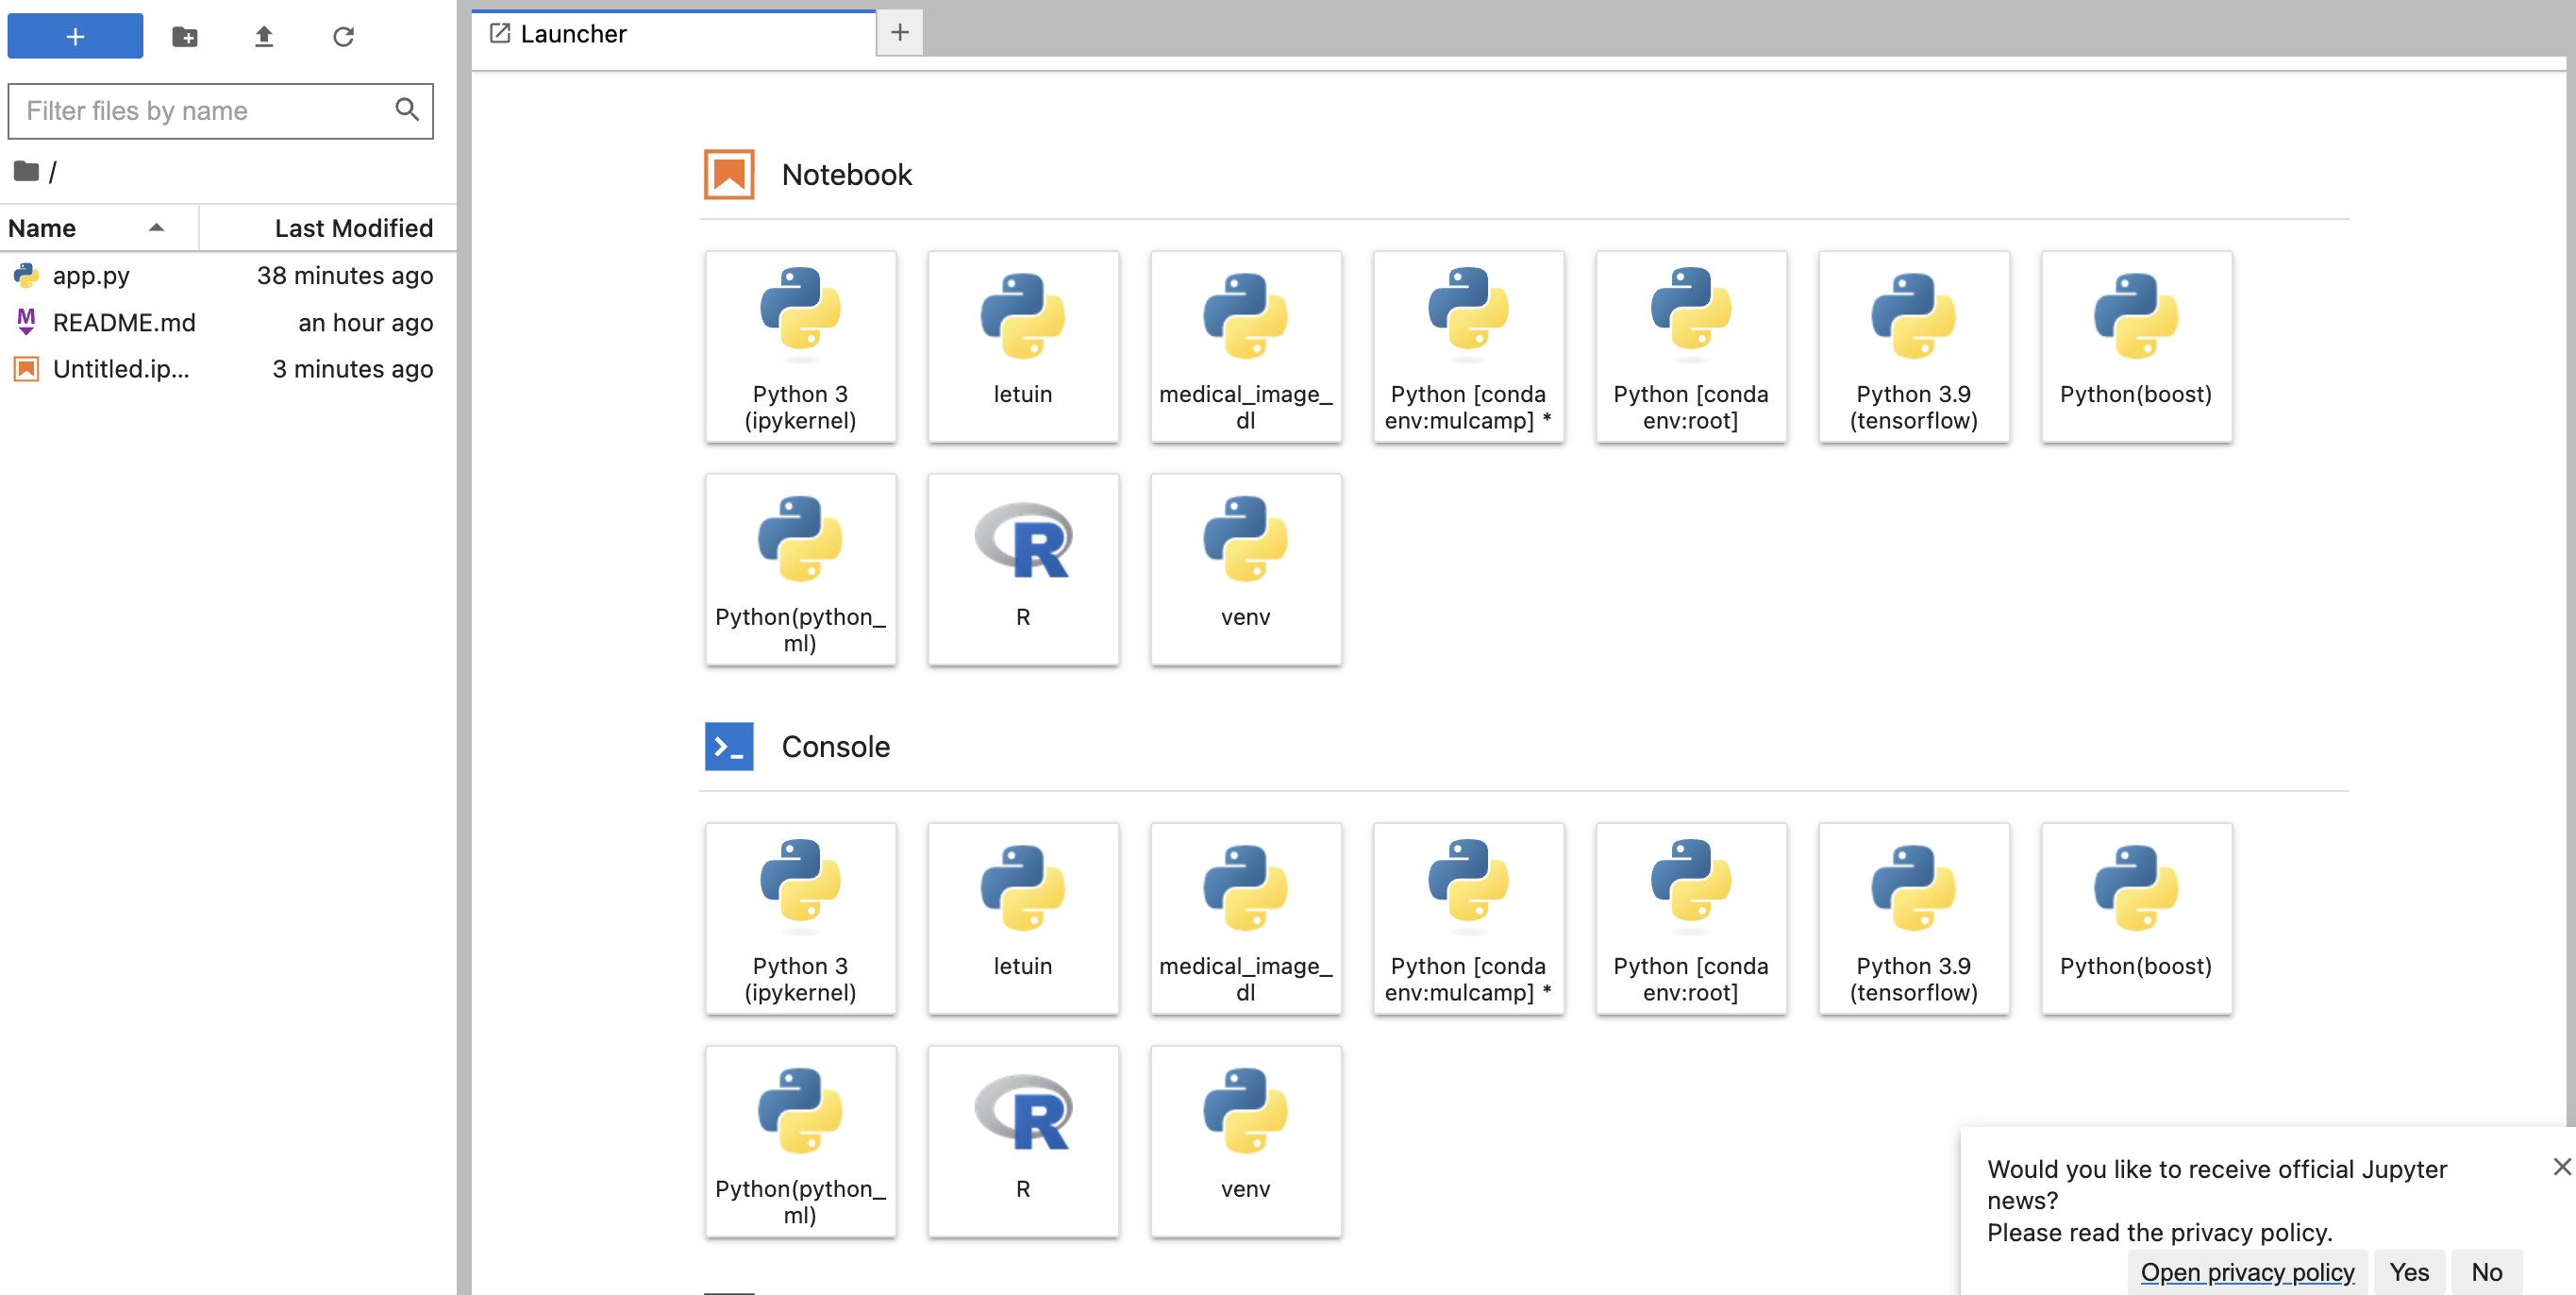2576x1295 pixels.
Task: Click the "38 minutes ago" modified time for app.py
Action: click(344, 275)
